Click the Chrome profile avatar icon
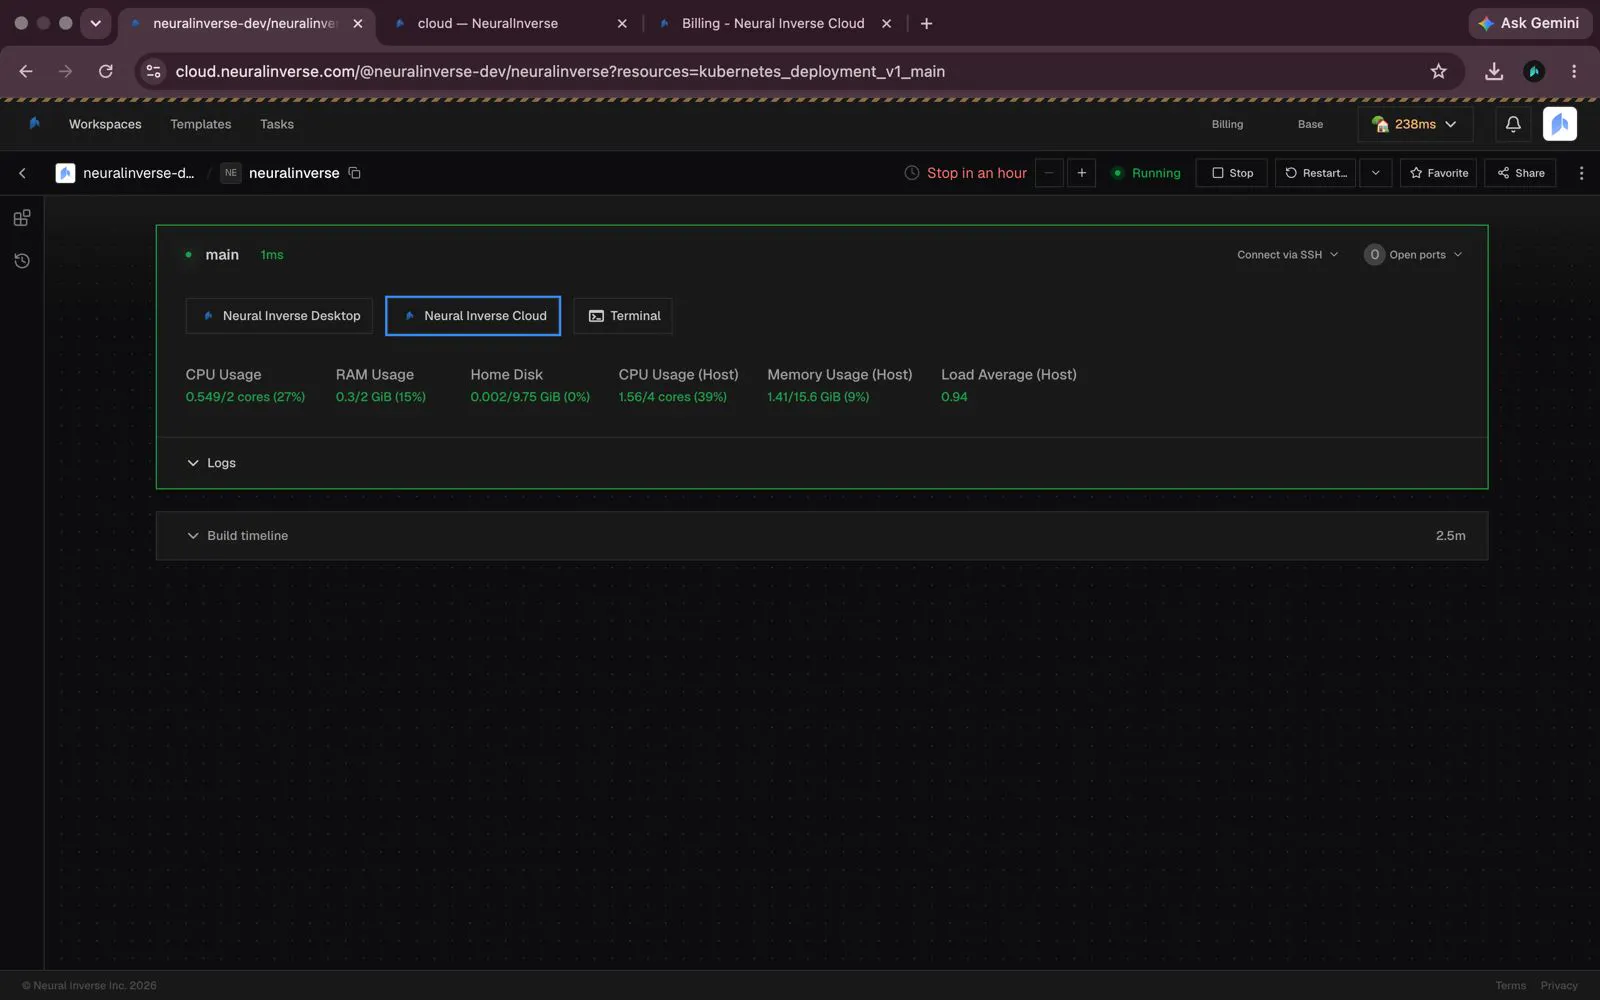The height and width of the screenshot is (1000, 1600). pos(1534,71)
